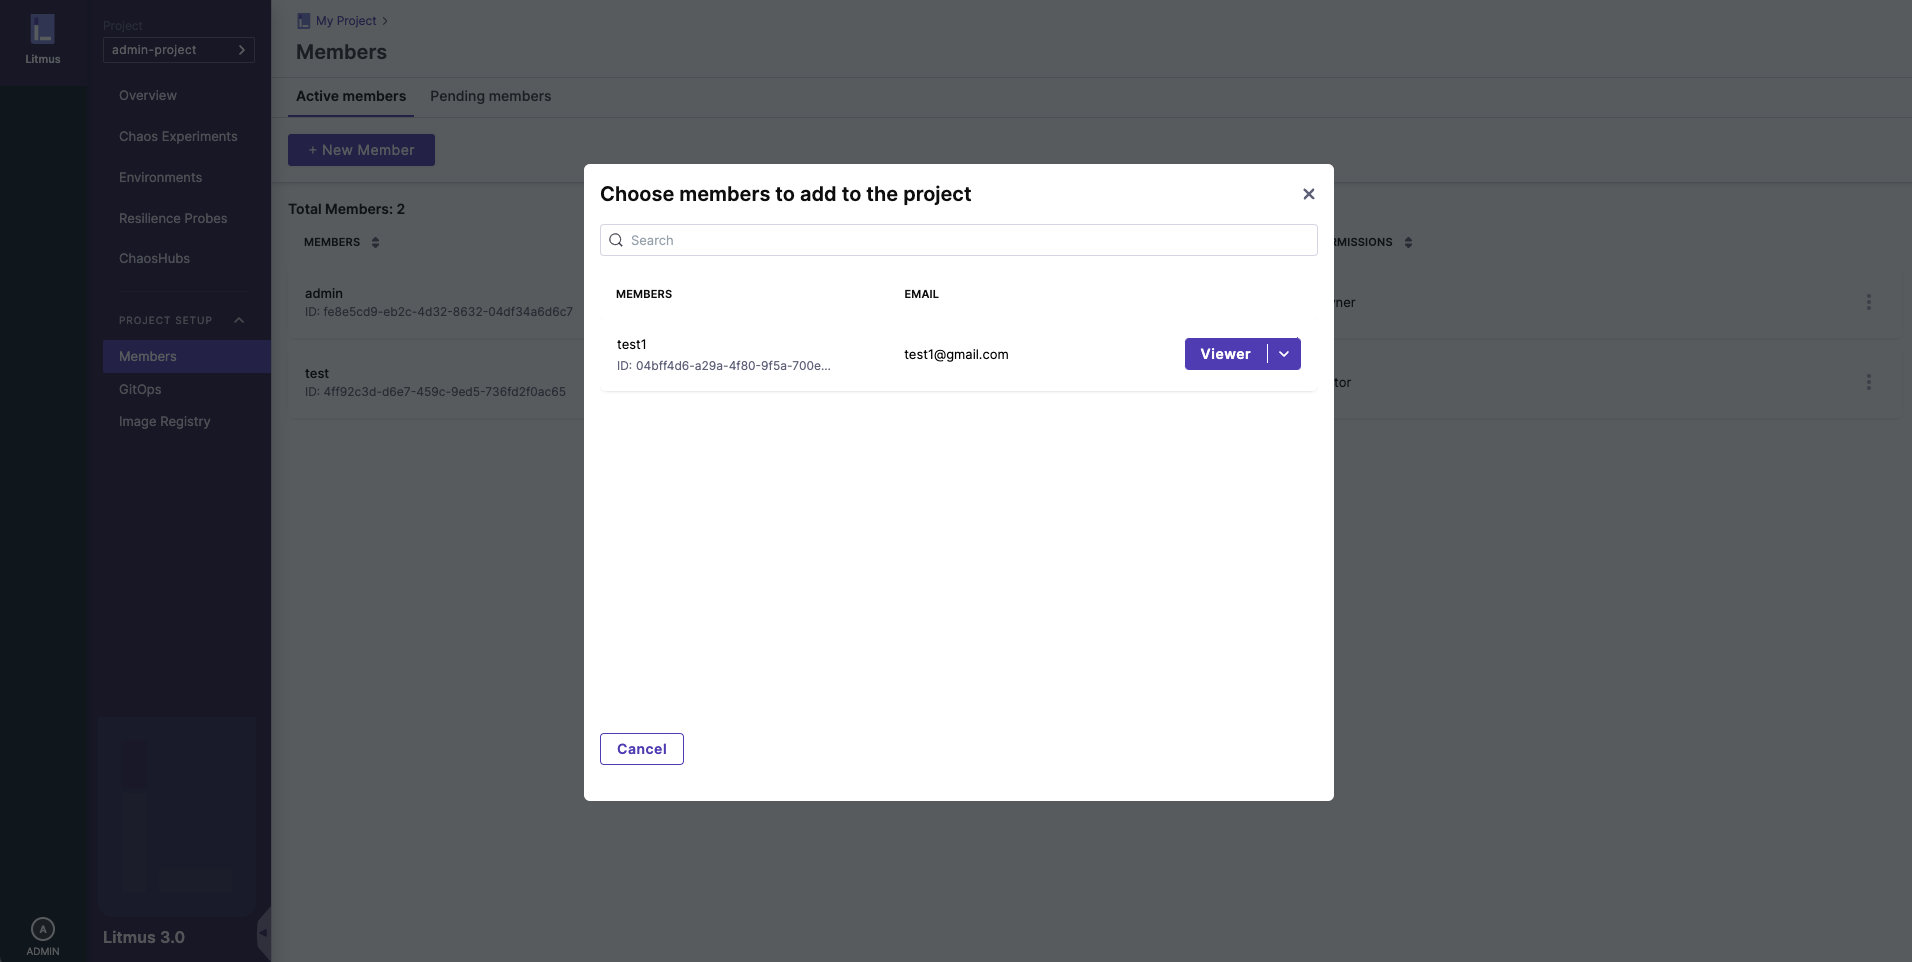Go to Resilience Probes page

tap(173, 218)
